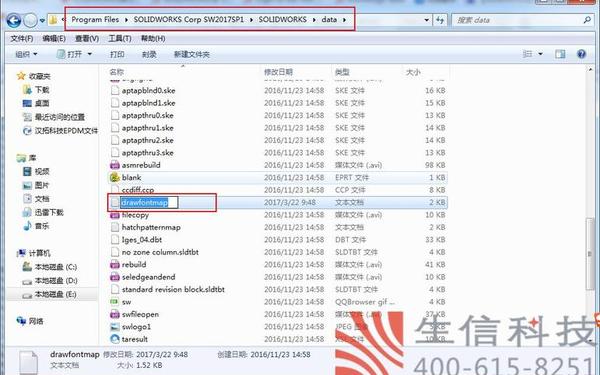Click the asmrebuild avi file icon
Image resolution: width=600 pixels, height=375 pixels.
115,165
